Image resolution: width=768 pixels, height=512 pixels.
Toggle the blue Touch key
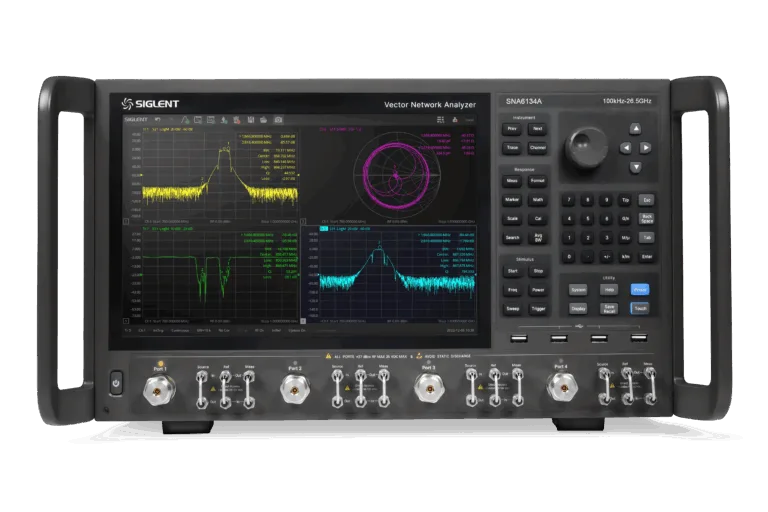coord(640,309)
